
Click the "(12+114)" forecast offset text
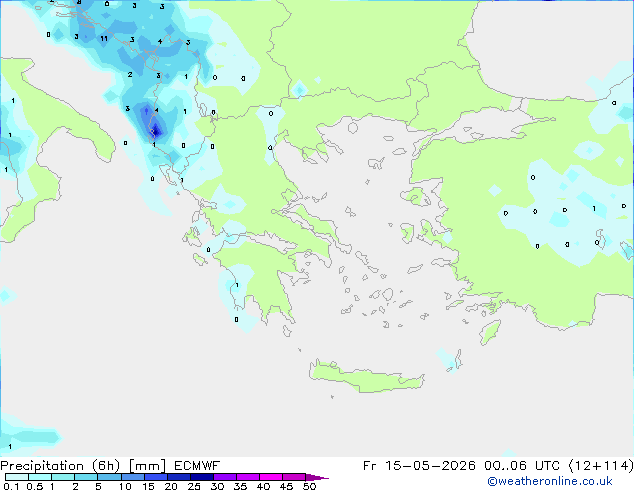(601, 466)
